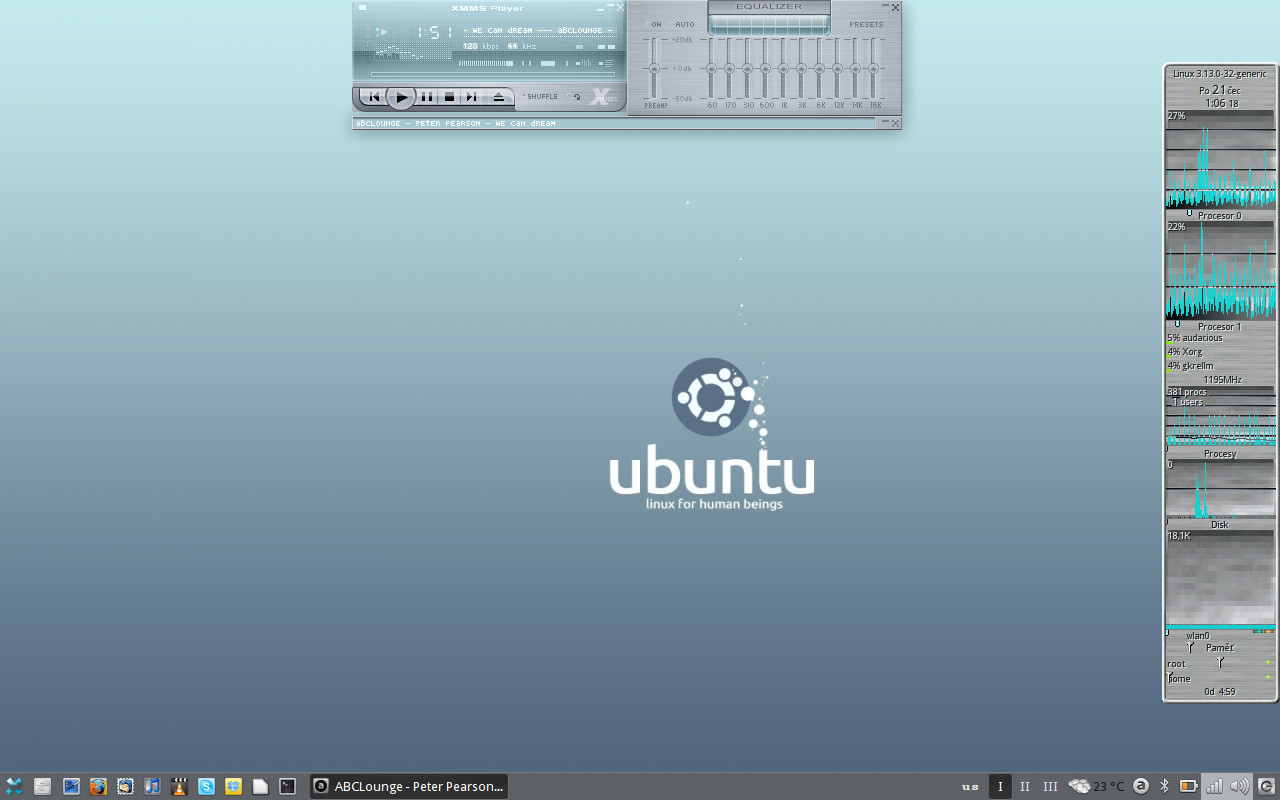Image resolution: width=1280 pixels, height=800 pixels.
Task: Launch the terminal from the taskbar
Action: 287,786
